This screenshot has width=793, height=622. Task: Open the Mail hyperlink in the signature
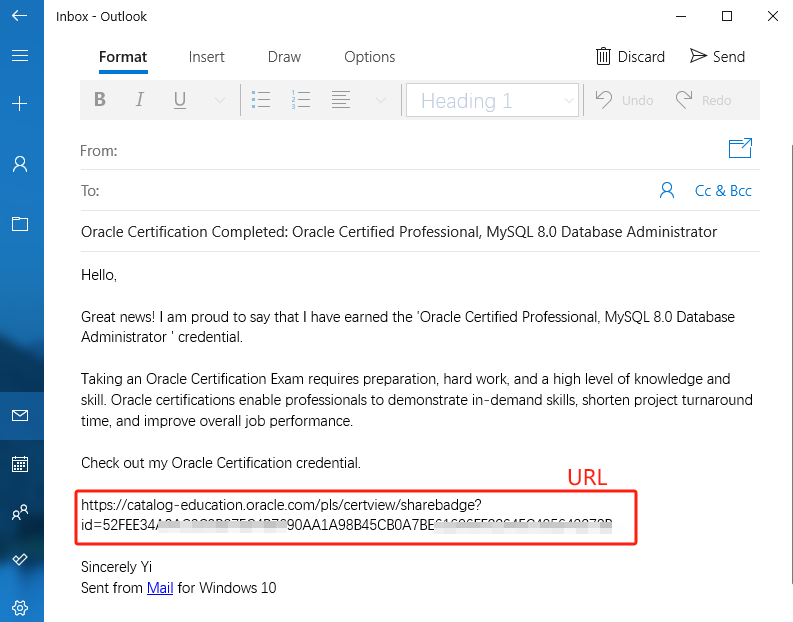(160, 588)
